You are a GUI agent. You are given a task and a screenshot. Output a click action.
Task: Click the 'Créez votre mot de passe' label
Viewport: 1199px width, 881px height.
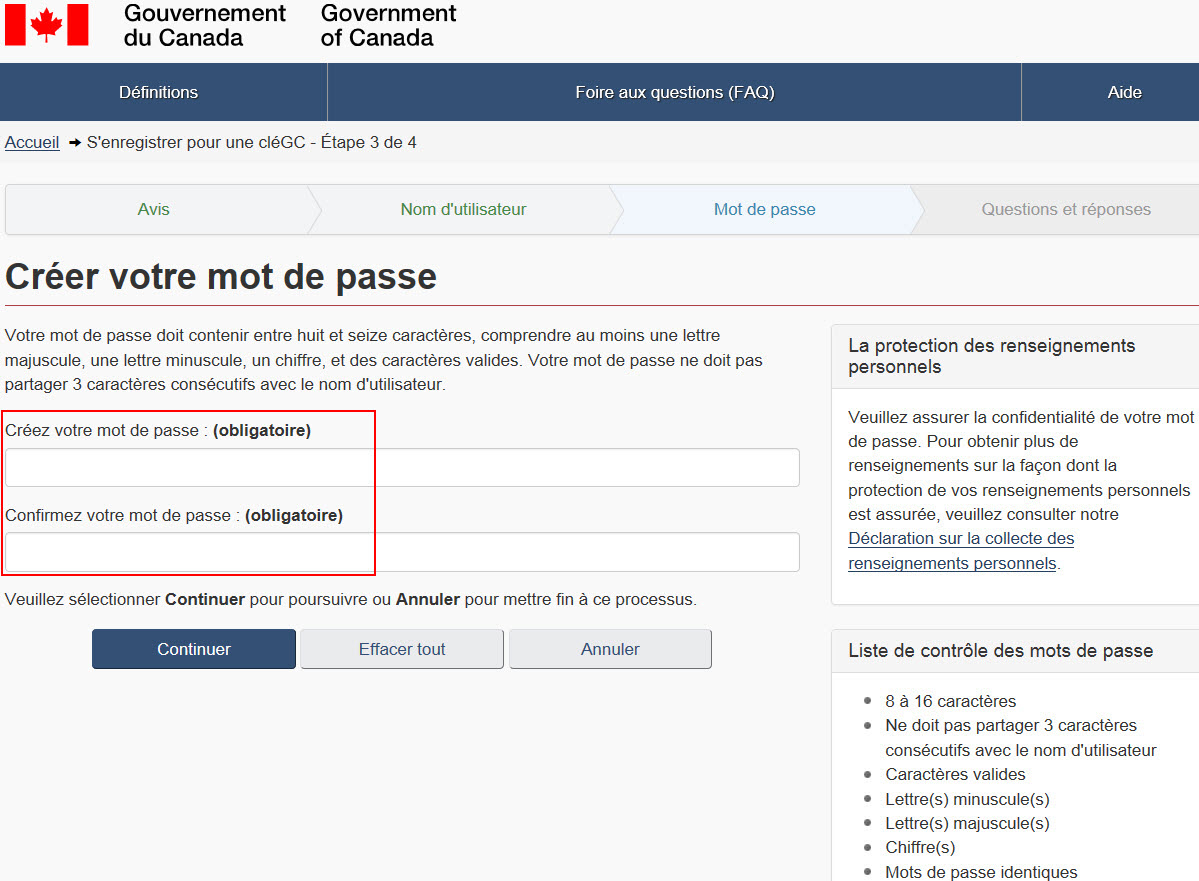158,431
